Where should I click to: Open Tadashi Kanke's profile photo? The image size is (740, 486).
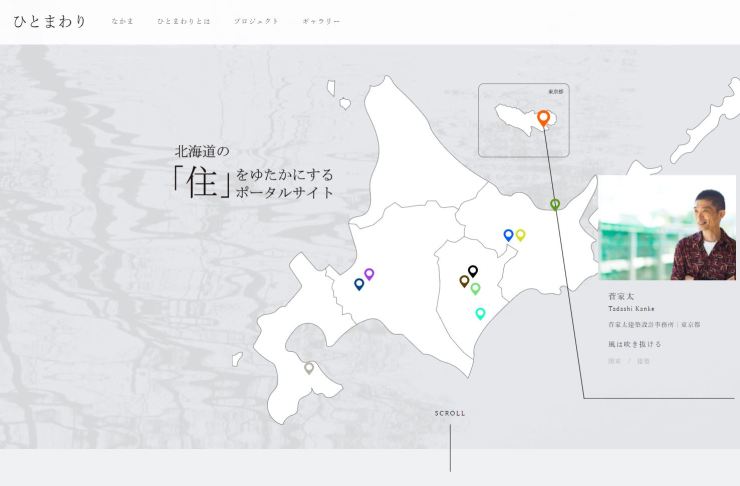pyautogui.click(x=666, y=228)
